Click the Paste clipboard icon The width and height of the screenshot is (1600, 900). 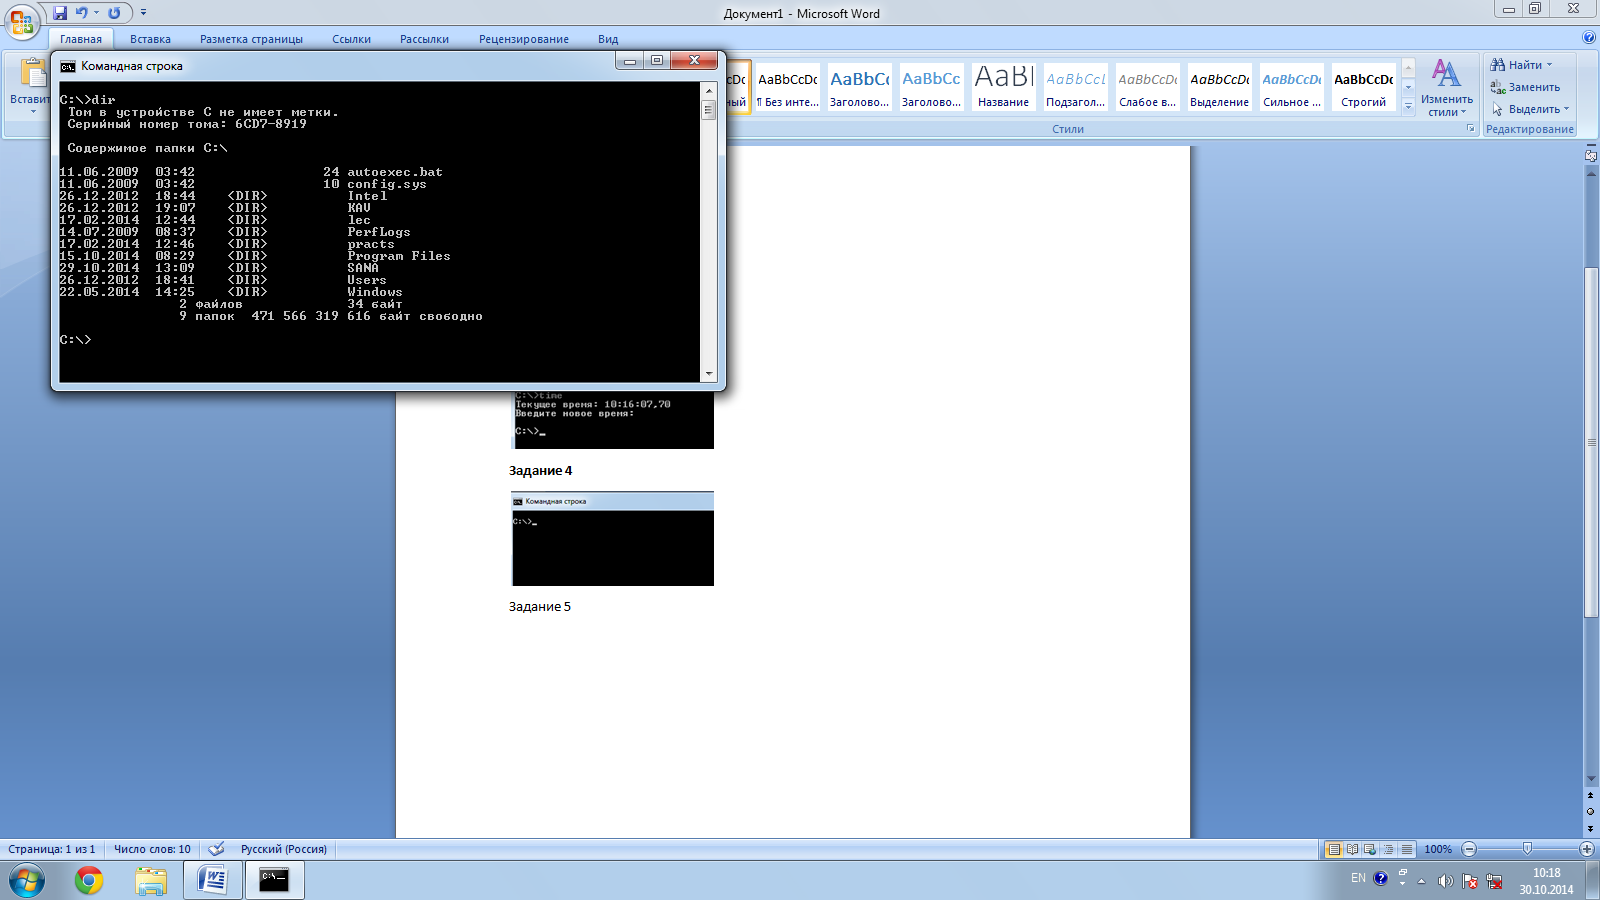pyautogui.click(x=33, y=74)
